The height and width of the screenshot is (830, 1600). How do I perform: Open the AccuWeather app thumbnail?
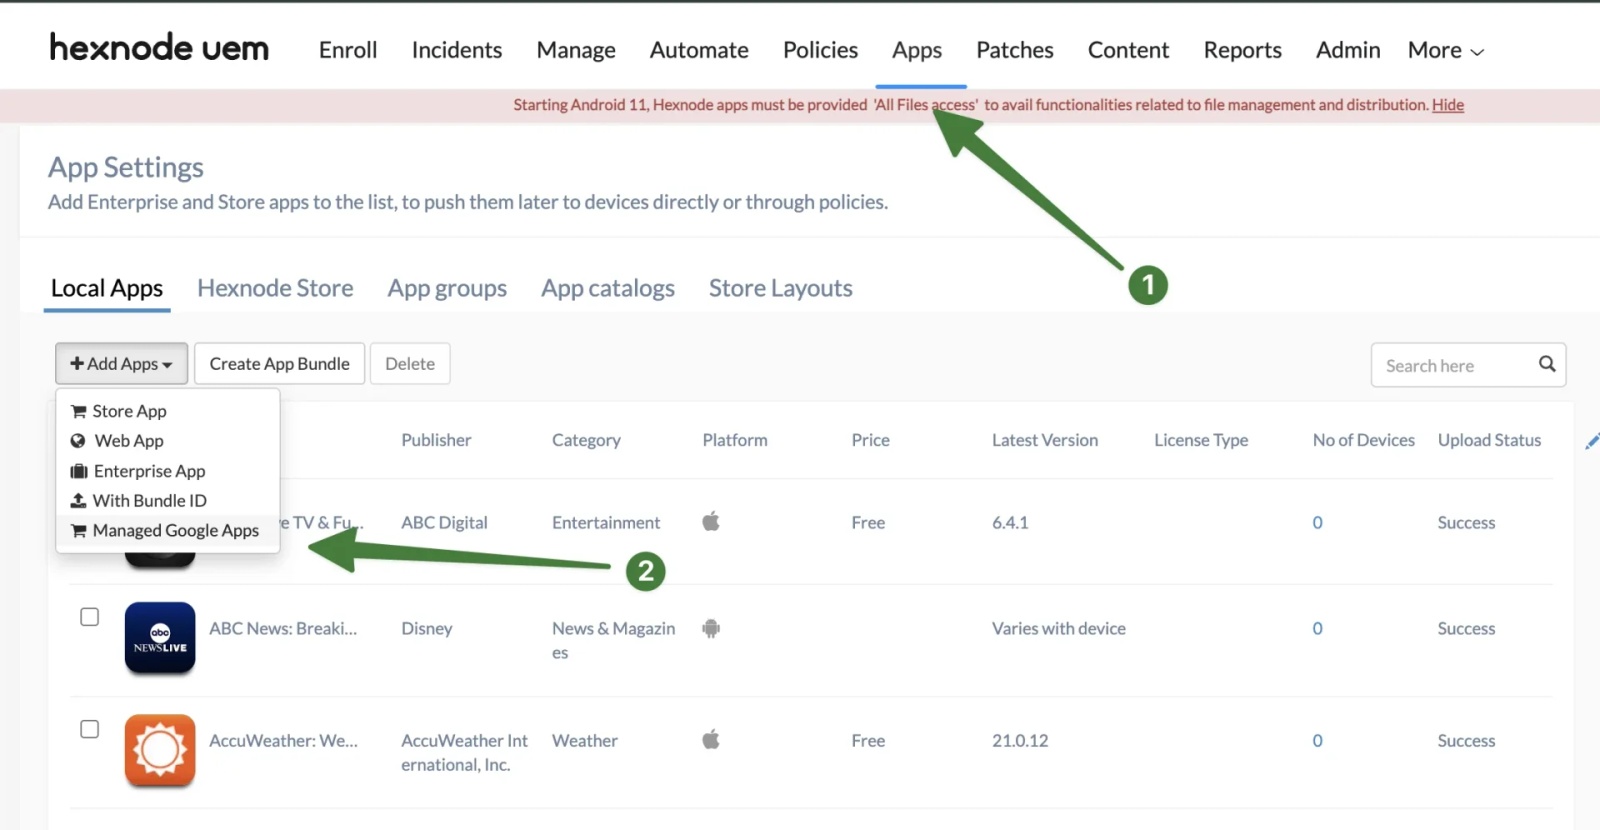[160, 750]
